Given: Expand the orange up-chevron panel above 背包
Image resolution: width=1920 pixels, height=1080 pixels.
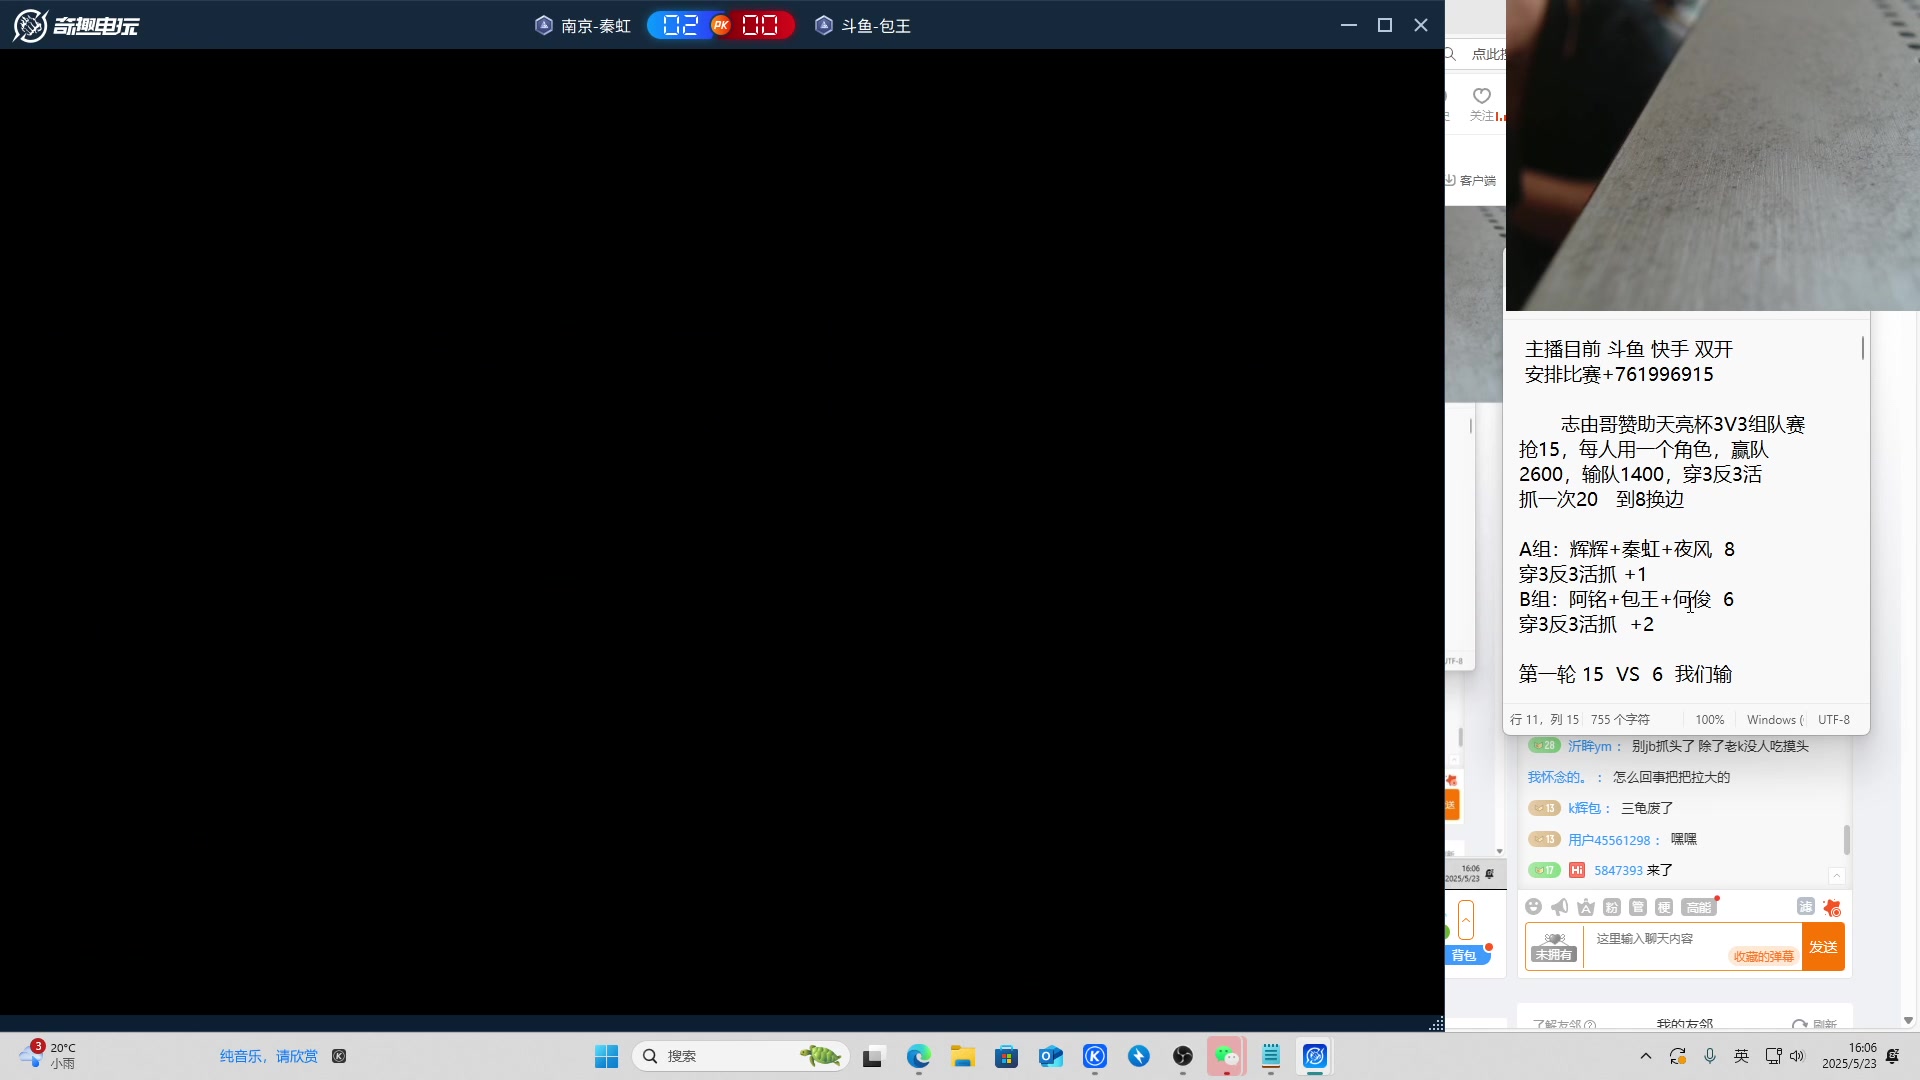Looking at the screenshot, I should point(1466,920).
